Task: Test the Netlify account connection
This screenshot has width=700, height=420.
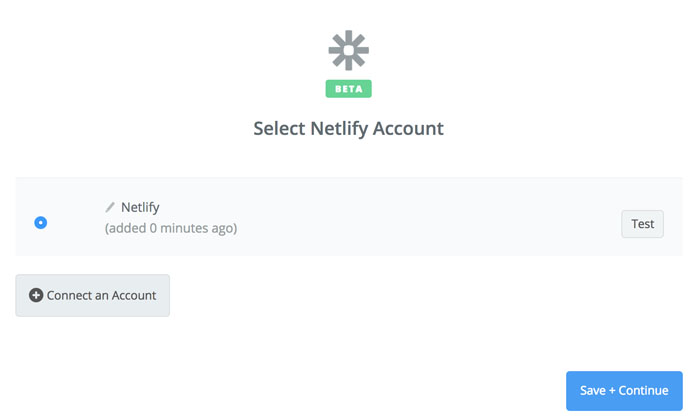Action: 642,224
